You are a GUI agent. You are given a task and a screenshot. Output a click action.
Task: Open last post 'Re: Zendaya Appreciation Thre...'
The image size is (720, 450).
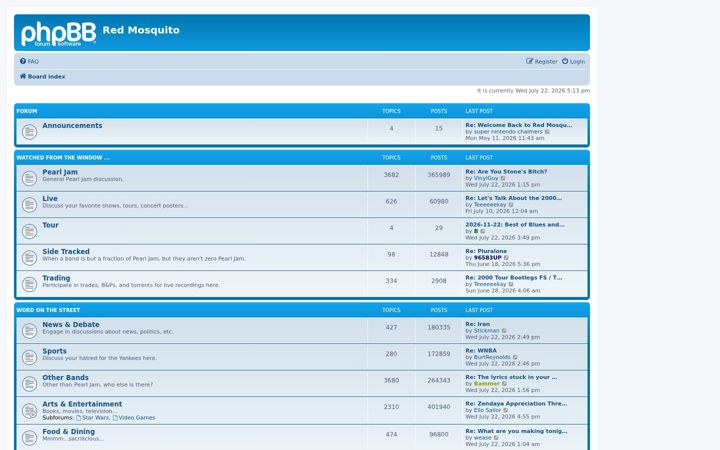click(516, 404)
